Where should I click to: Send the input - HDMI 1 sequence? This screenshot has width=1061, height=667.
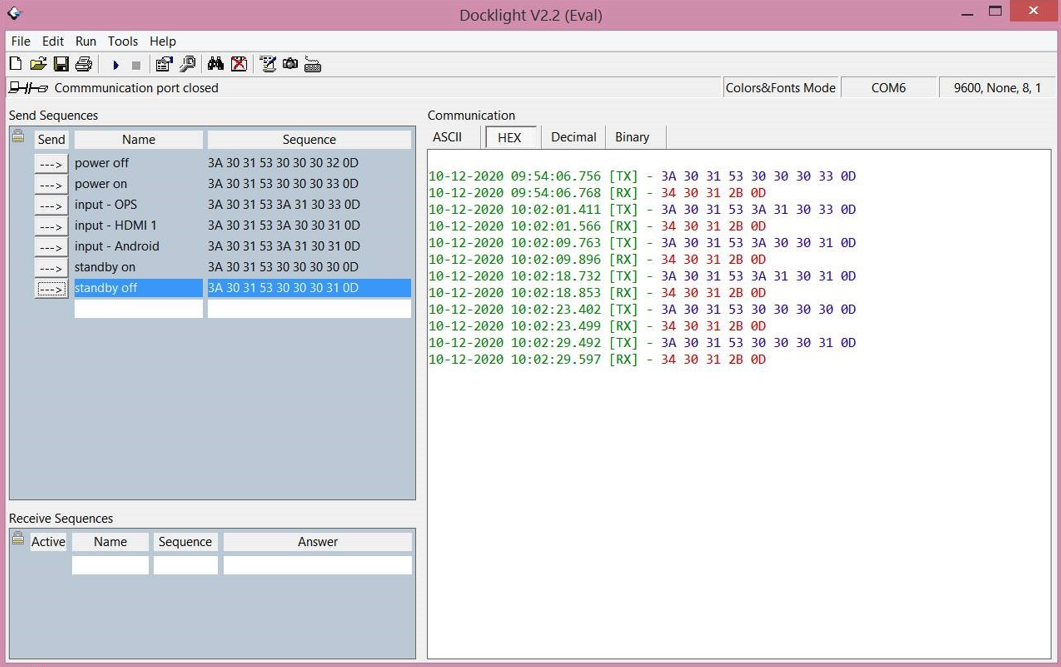pyautogui.click(x=51, y=226)
